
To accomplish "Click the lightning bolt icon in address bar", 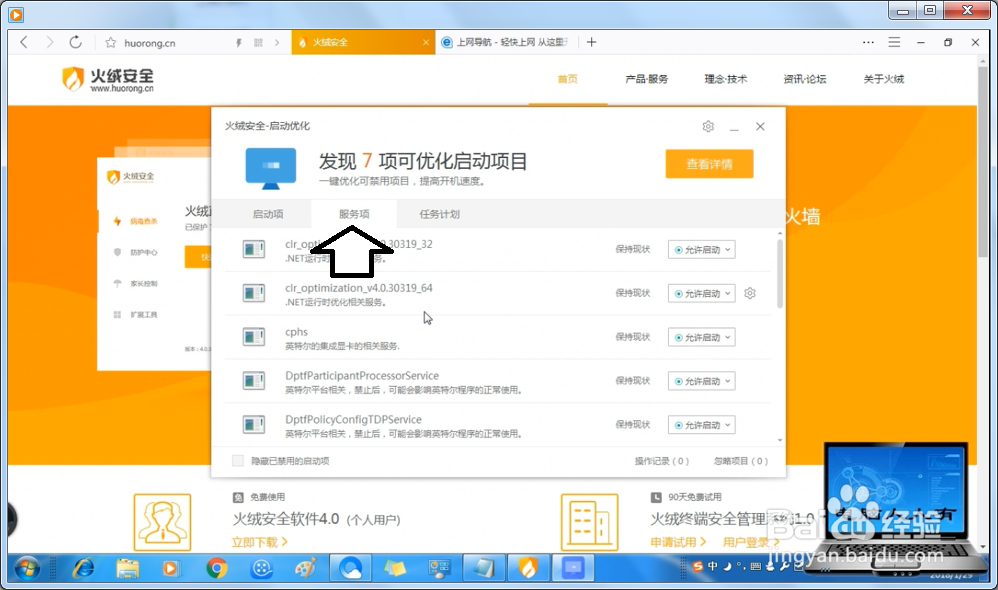I will pos(239,43).
